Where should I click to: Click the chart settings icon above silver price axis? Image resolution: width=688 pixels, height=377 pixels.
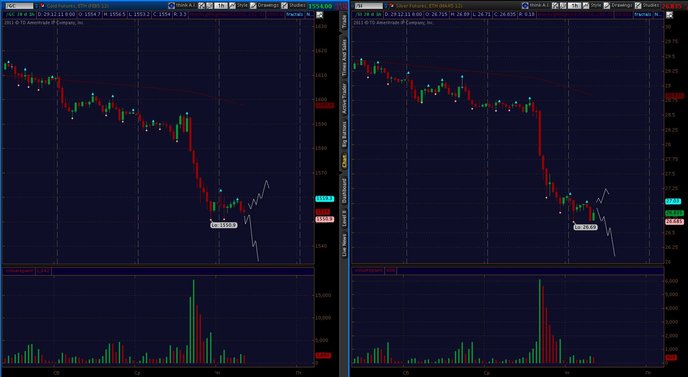(x=669, y=15)
